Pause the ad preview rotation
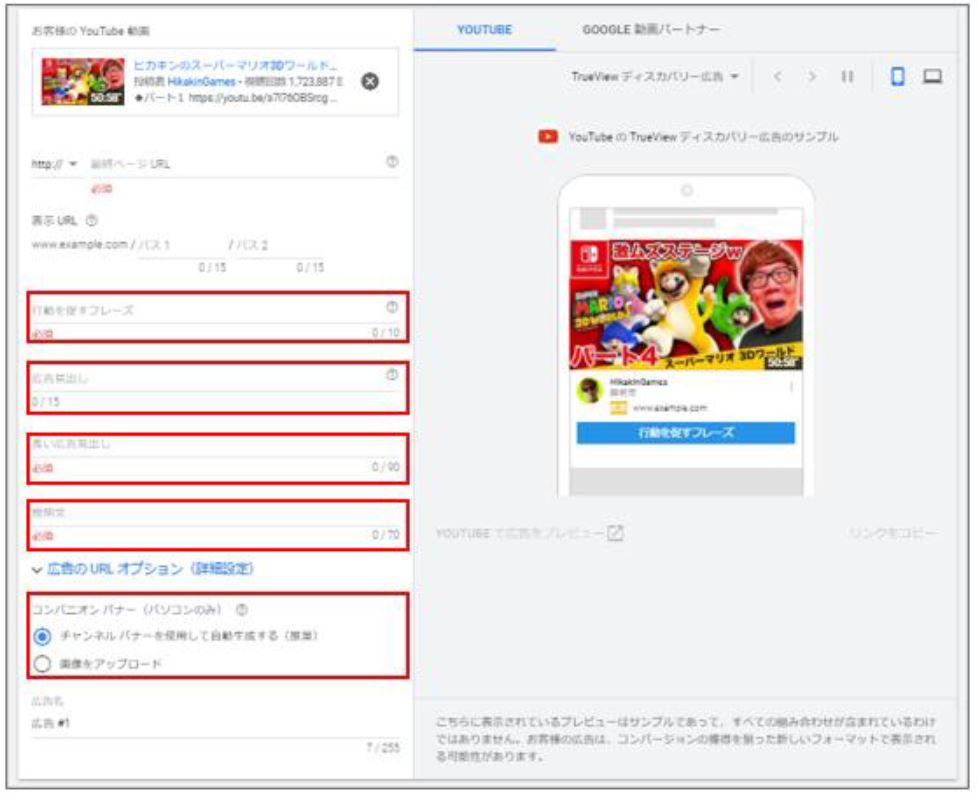The width and height of the screenshot is (978, 795). click(847, 77)
